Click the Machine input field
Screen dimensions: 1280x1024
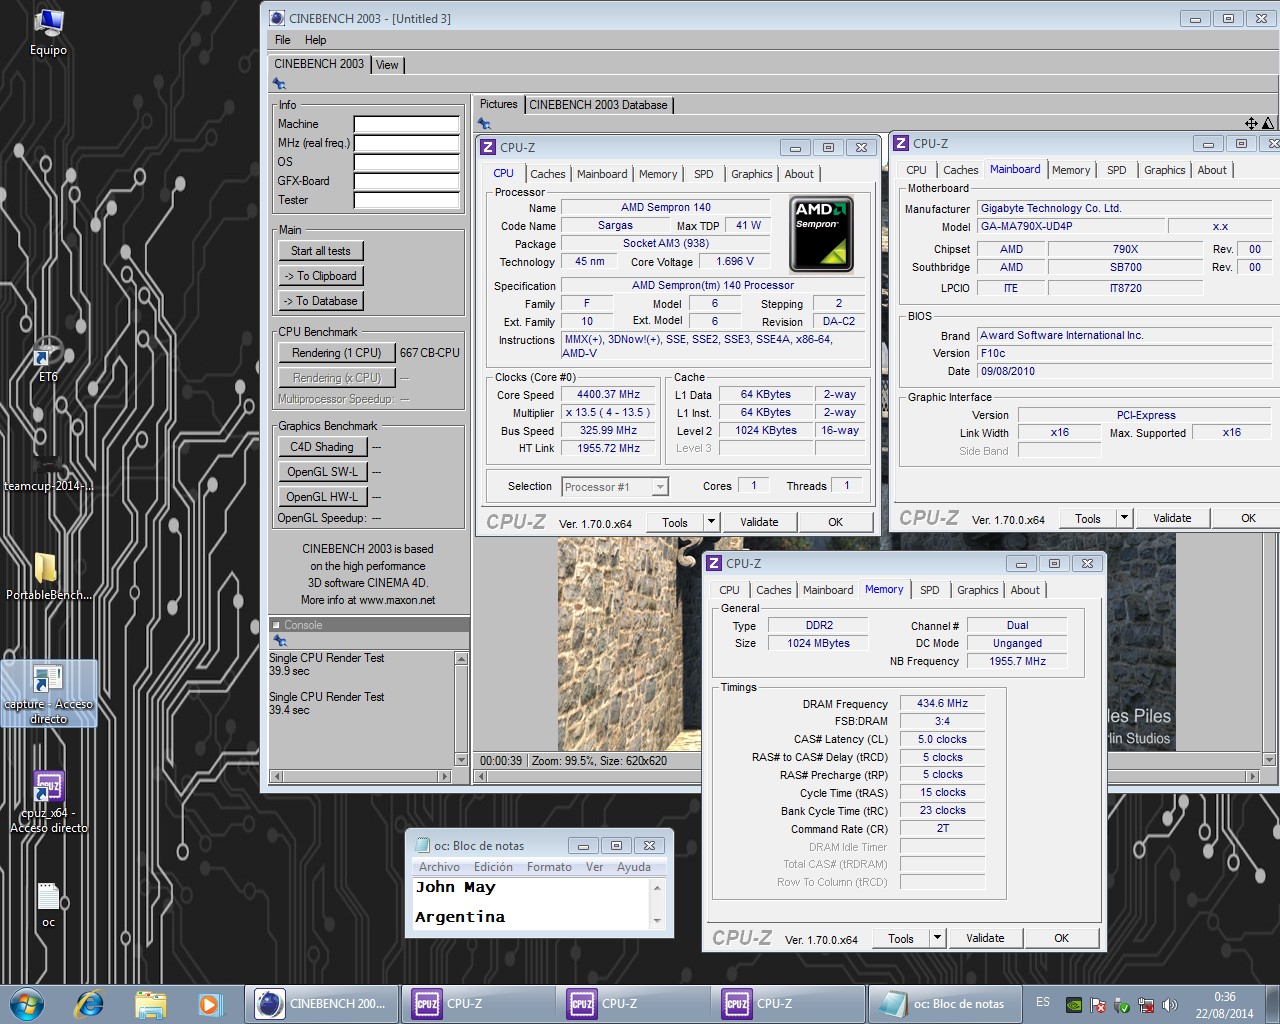[406, 124]
